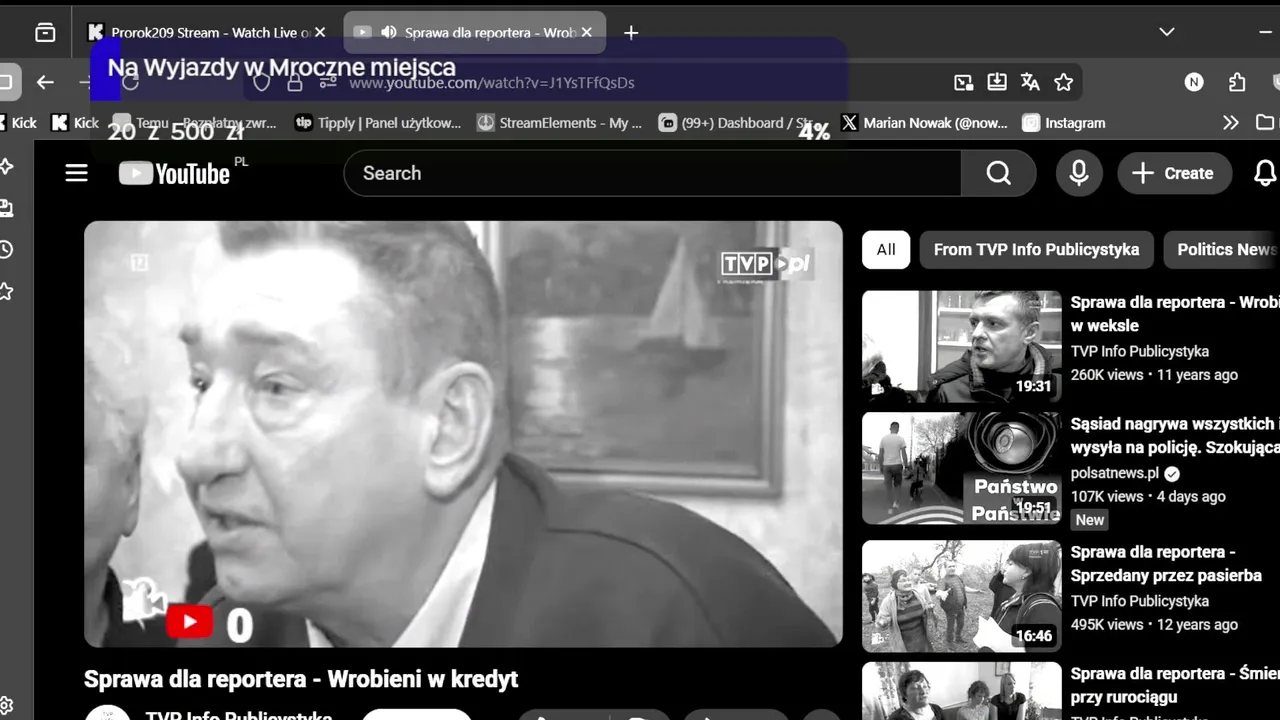The height and width of the screenshot is (720, 1280).
Task: Close the Prorok209 Stream tab
Action: pyautogui.click(x=320, y=32)
